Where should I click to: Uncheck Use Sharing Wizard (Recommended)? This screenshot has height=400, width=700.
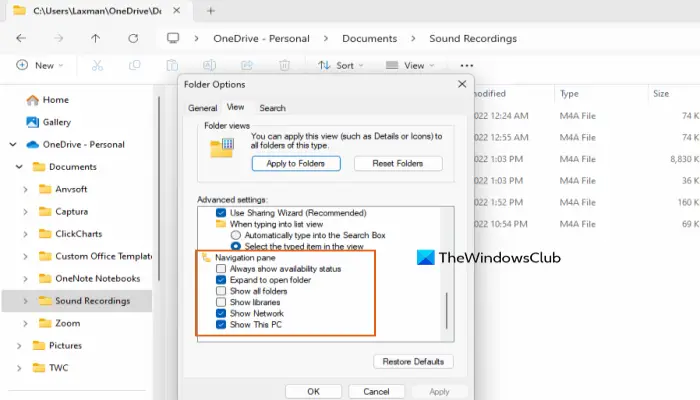221,213
